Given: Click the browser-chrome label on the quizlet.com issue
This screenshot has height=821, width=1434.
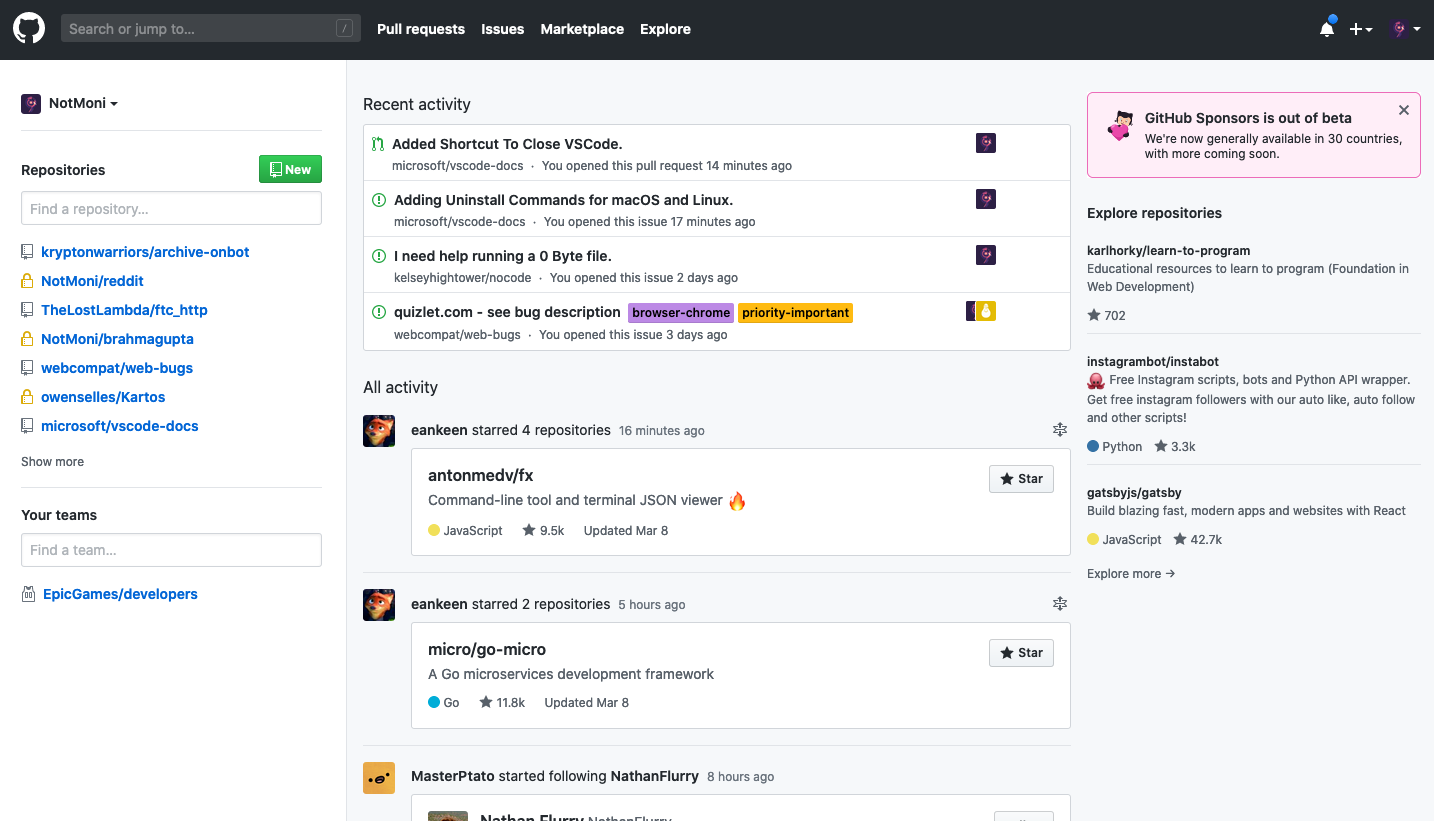Looking at the screenshot, I should 680,312.
